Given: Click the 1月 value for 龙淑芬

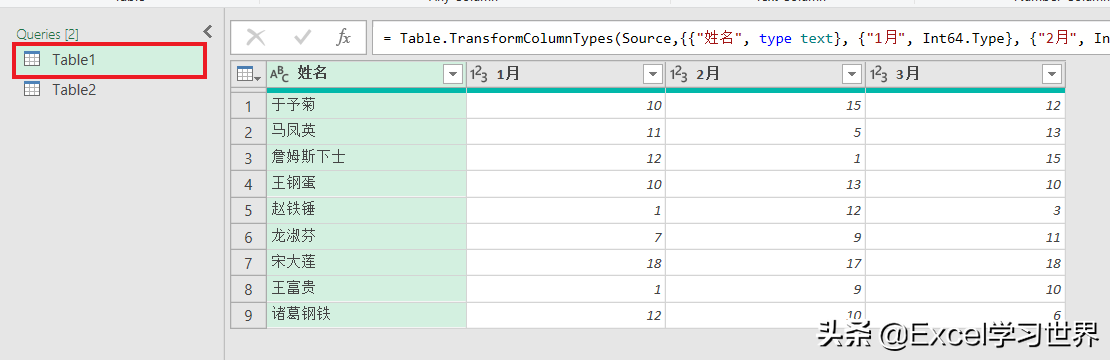Looking at the screenshot, I should tap(566, 237).
